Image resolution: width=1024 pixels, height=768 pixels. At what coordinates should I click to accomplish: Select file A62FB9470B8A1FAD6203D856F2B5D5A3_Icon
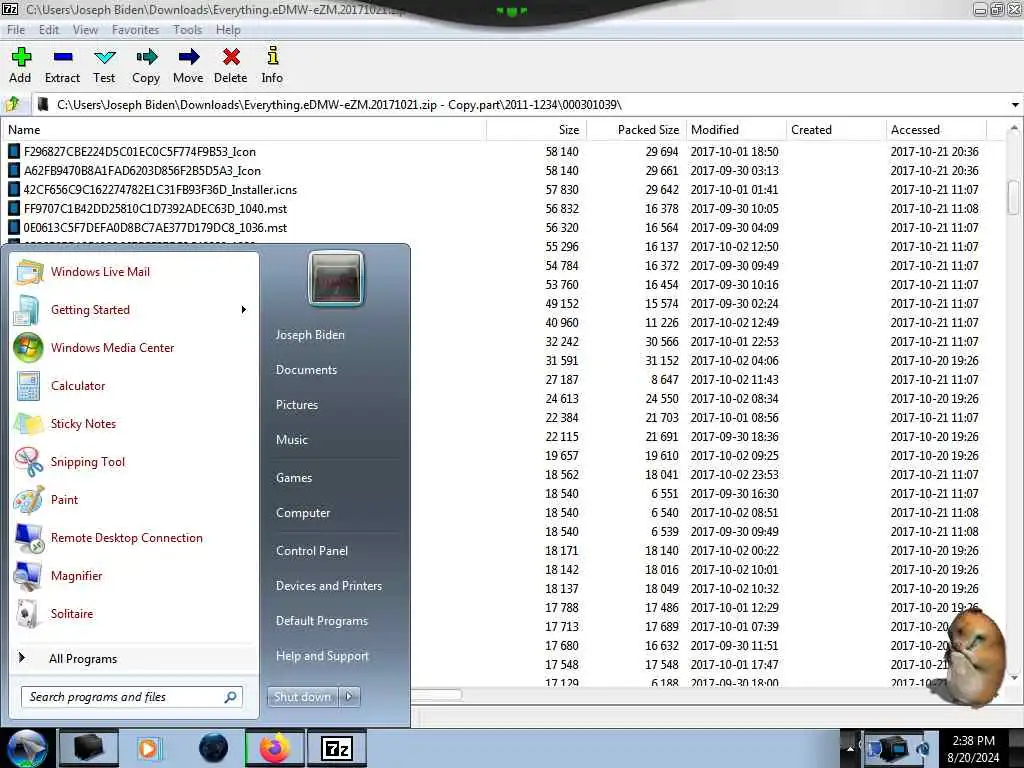142,170
